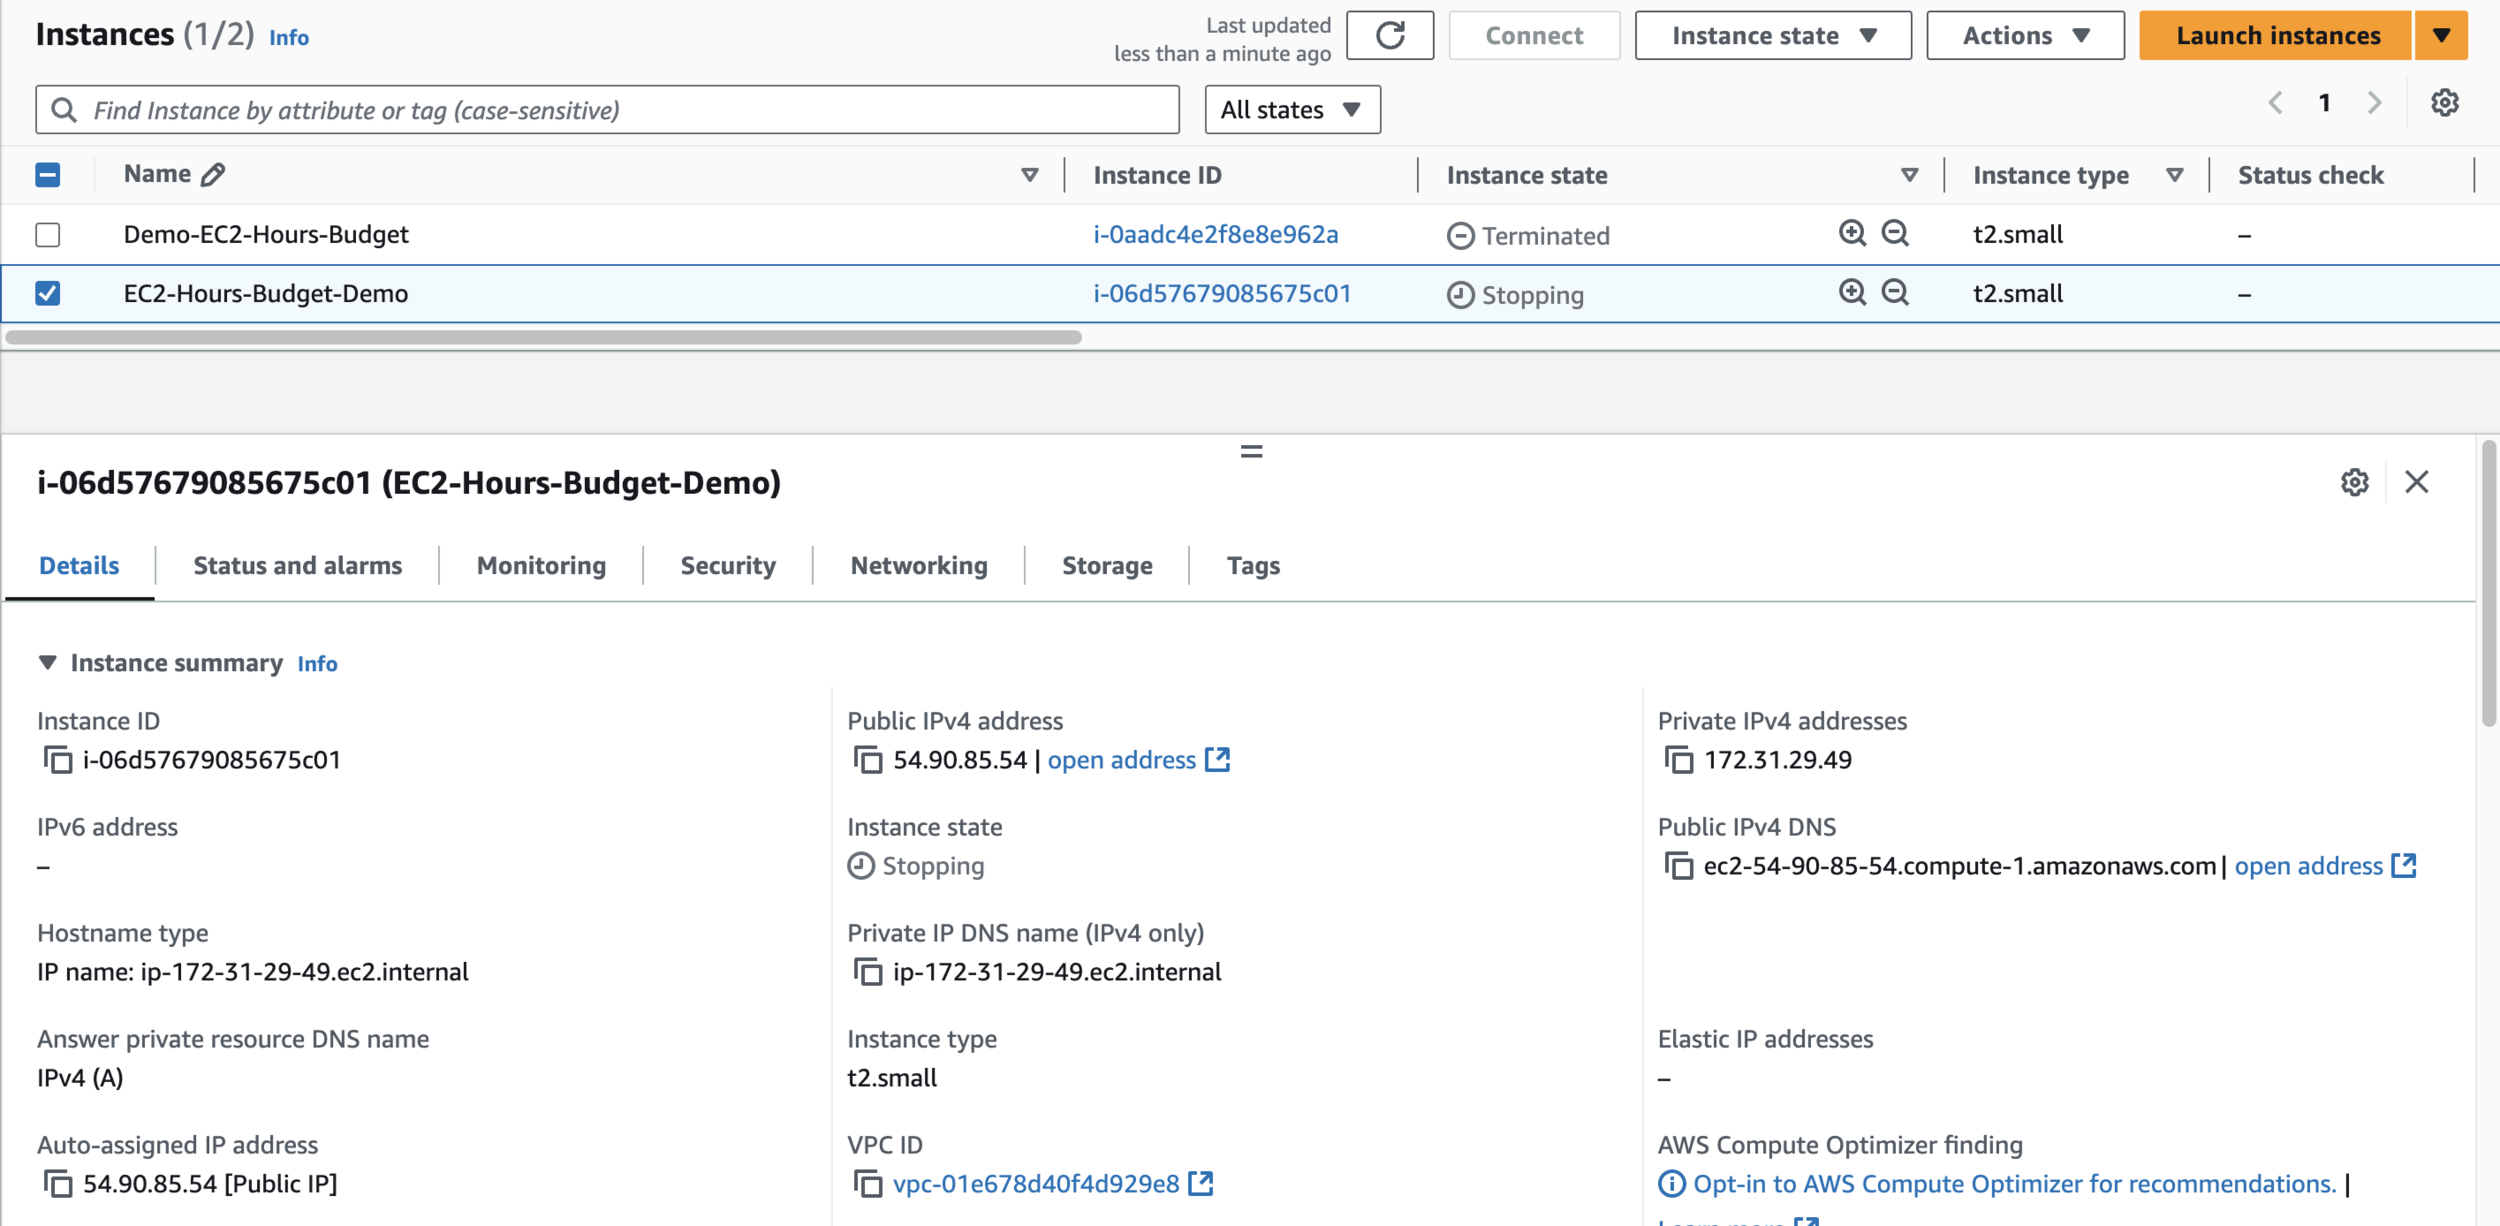The height and width of the screenshot is (1226, 2500).
Task: Open the All states filter dropdown
Action: pos(1291,110)
